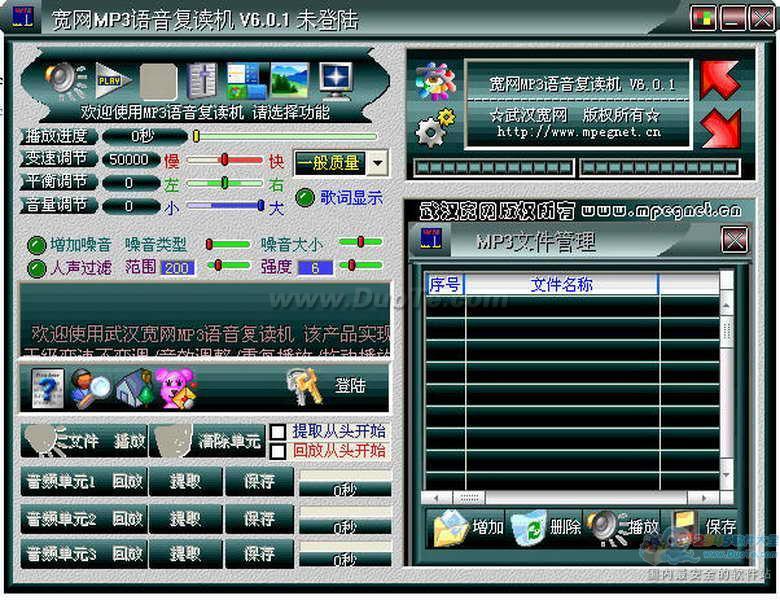Check the 回放从头开始 checkbox
The image size is (780, 600).
[x=278, y=451]
